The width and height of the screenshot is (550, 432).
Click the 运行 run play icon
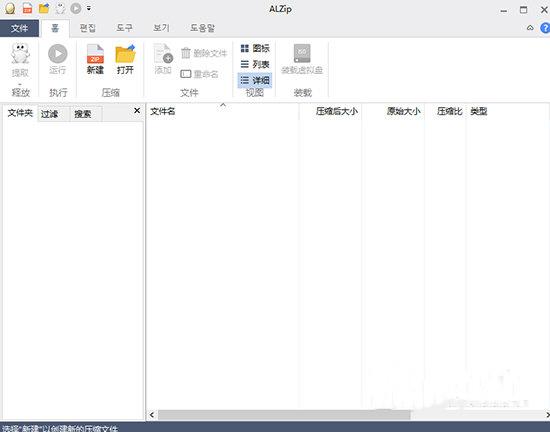pos(58,54)
